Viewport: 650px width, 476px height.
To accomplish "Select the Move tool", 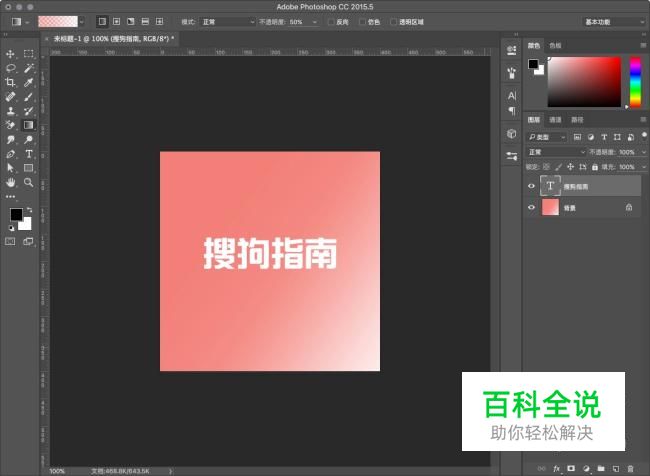I will [x=10, y=54].
